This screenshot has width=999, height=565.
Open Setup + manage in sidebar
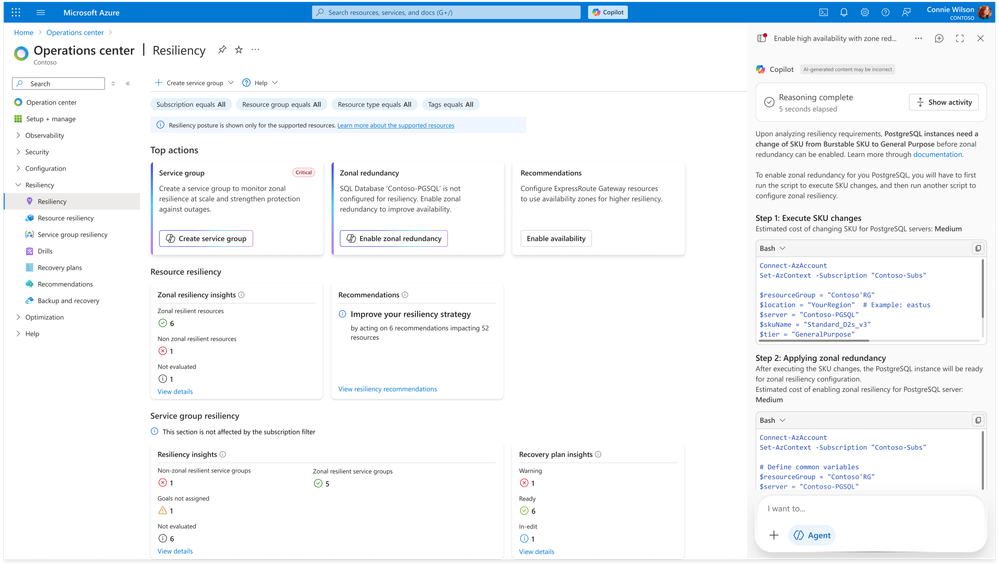click(x=50, y=119)
